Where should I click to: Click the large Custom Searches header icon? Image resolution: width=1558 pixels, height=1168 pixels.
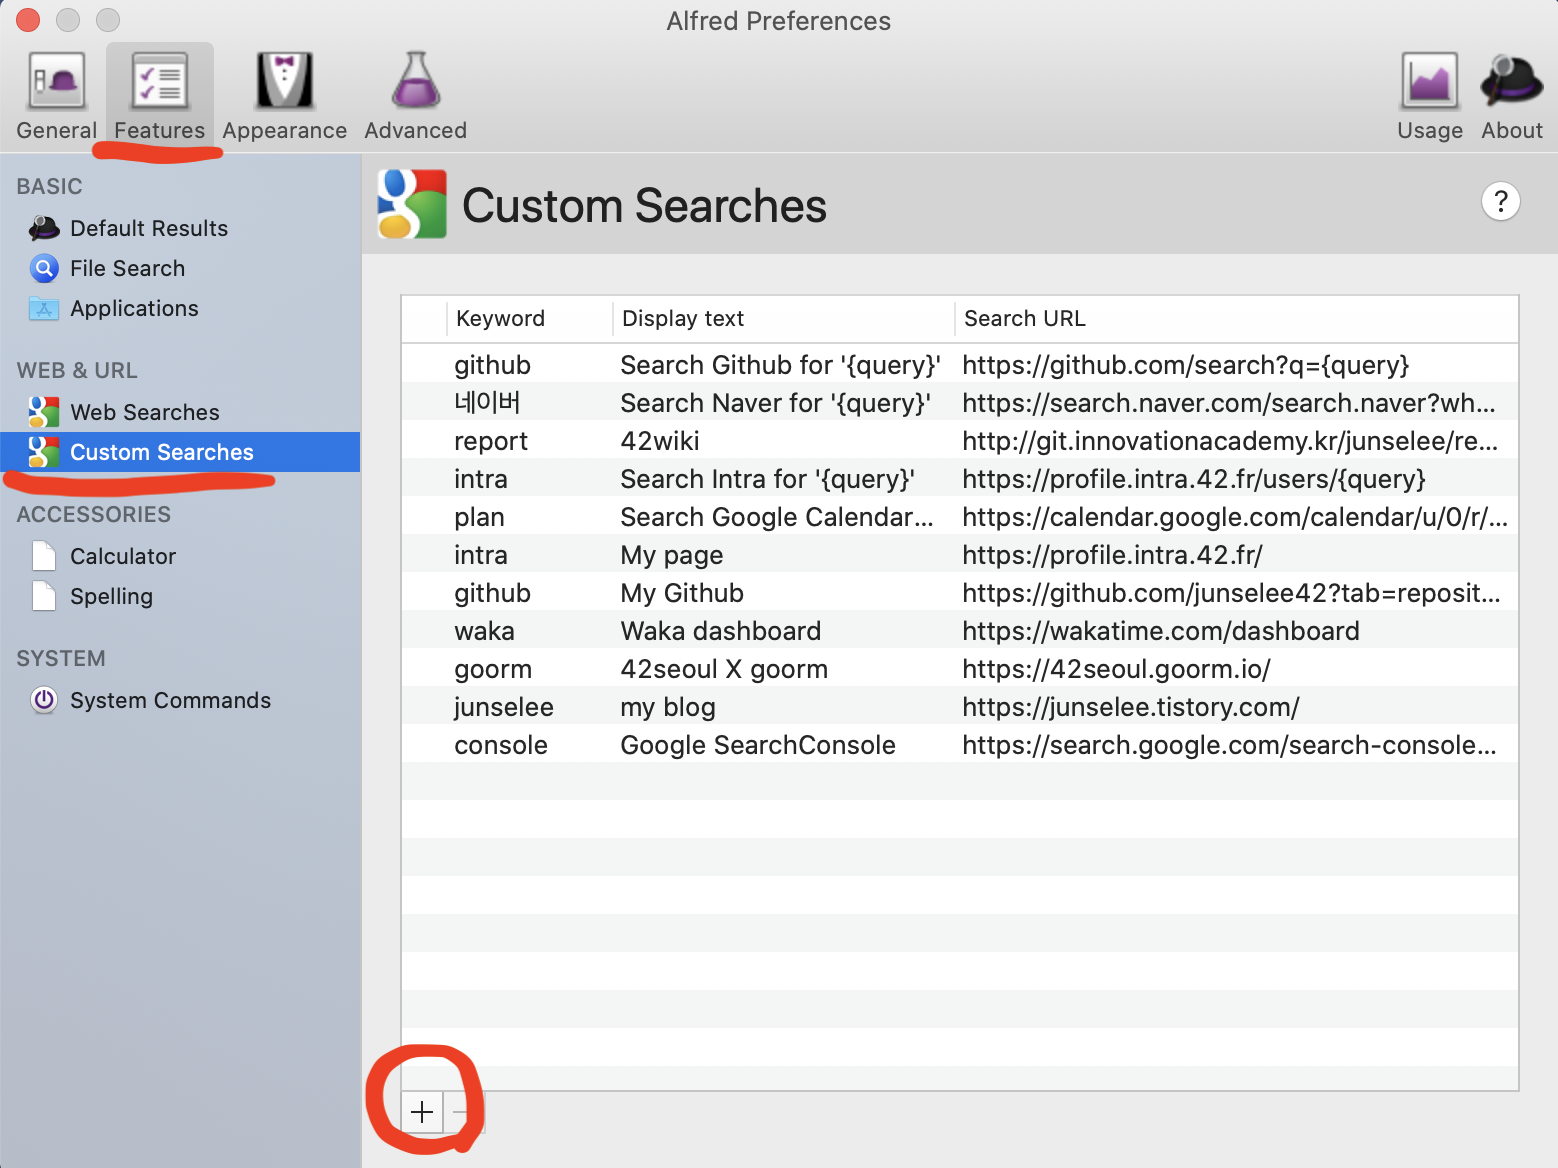pos(412,204)
